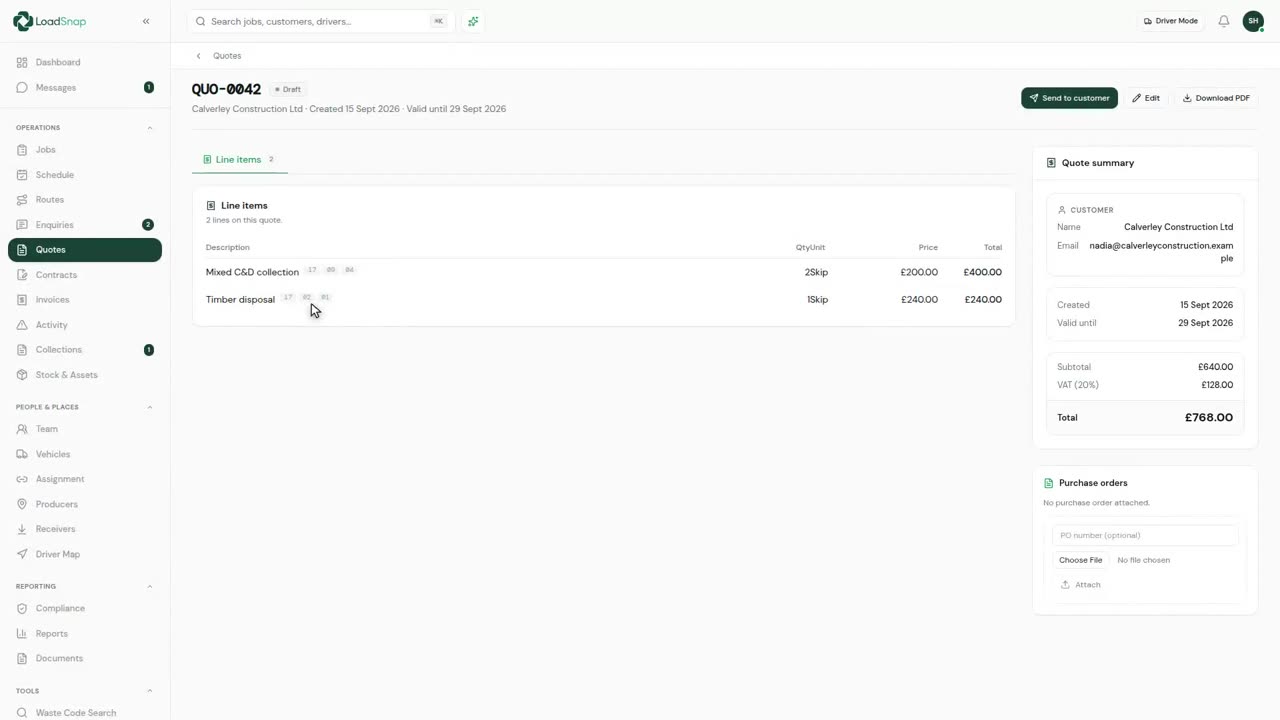Open Routes in the sidebar
The height and width of the screenshot is (720, 1280).
85,200
